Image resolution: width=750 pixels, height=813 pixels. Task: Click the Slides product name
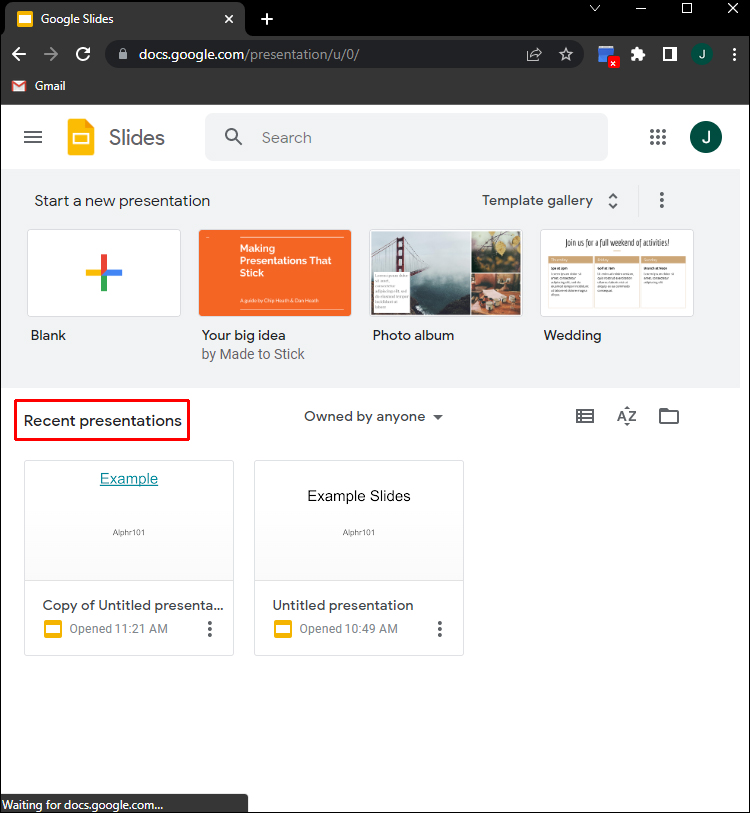click(x=136, y=138)
